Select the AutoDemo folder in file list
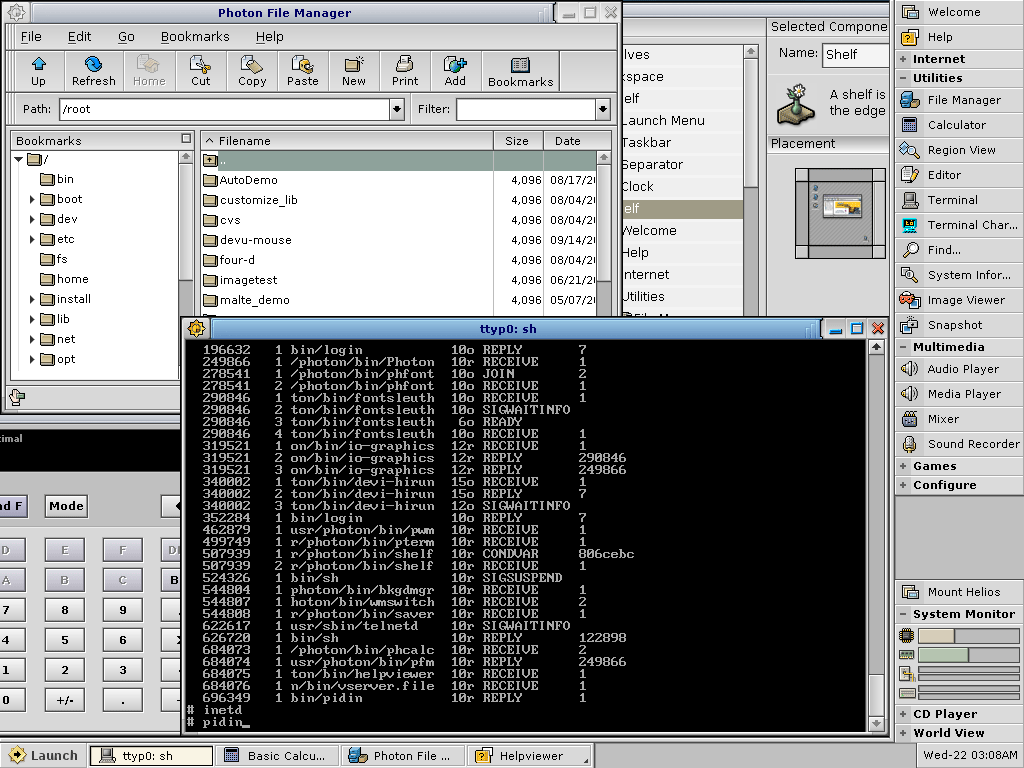This screenshot has height=768, width=1024. point(248,180)
